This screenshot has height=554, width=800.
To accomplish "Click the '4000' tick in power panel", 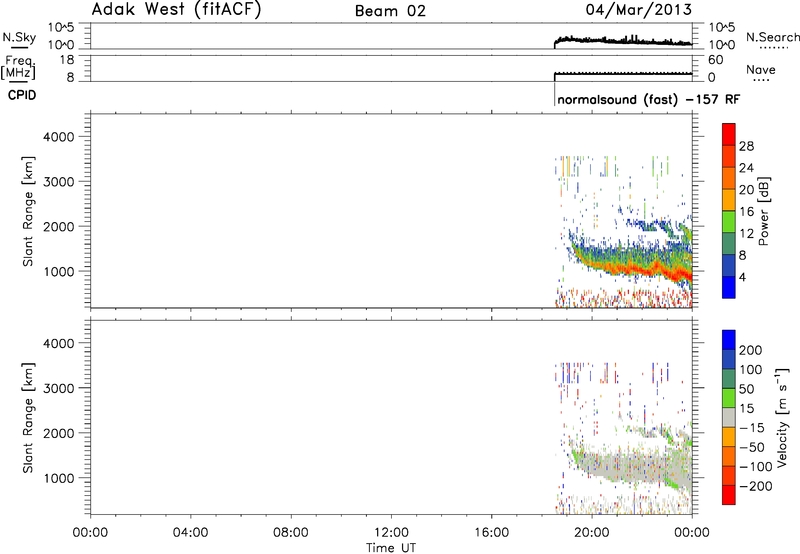I will tap(59, 137).
